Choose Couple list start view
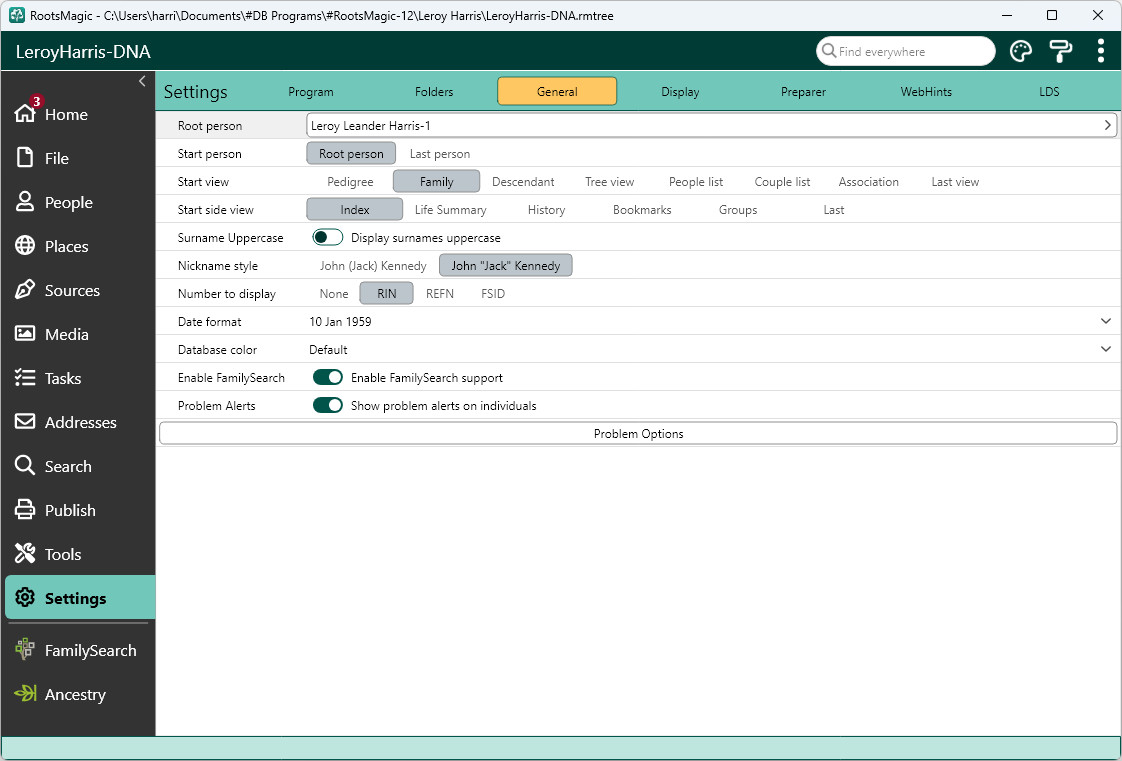 click(782, 182)
